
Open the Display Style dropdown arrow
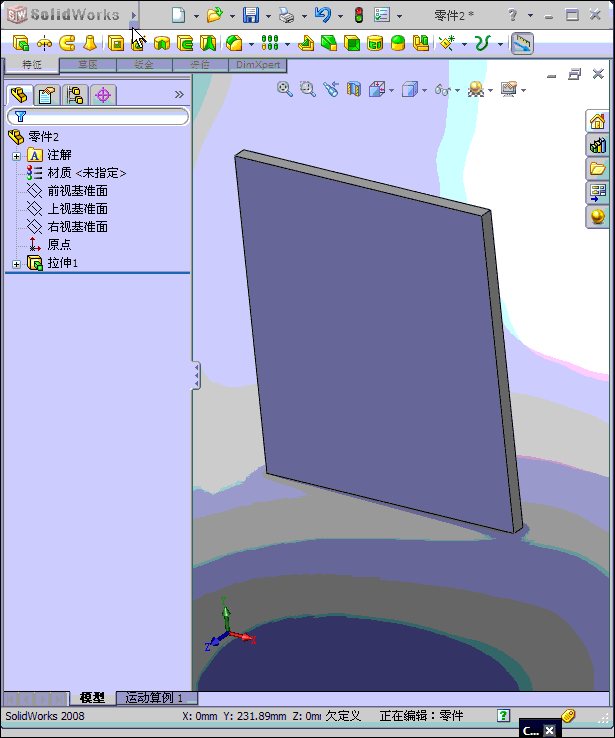[424, 90]
